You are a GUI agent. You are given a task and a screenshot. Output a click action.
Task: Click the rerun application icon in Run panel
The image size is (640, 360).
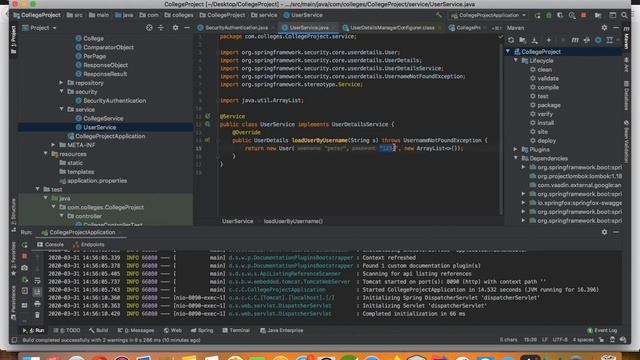coord(25,245)
